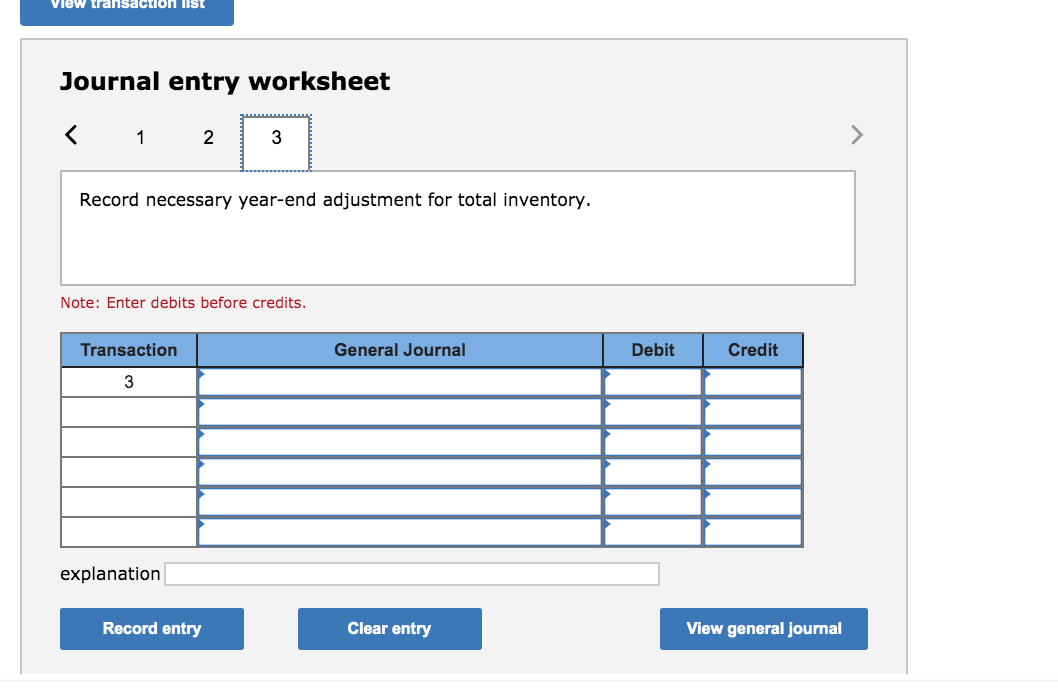Click the right navigation chevron arrow

pos(856,134)
